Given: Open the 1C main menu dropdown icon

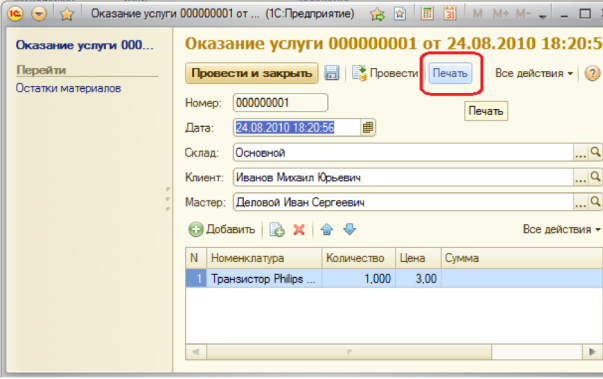Looking at the screenshot, I should [39, 14].
